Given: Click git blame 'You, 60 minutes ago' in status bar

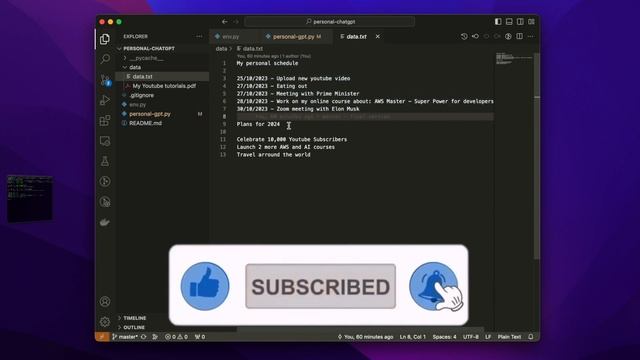Looking at the screenshot, I should pyautogui.click(x=365, y=337).
